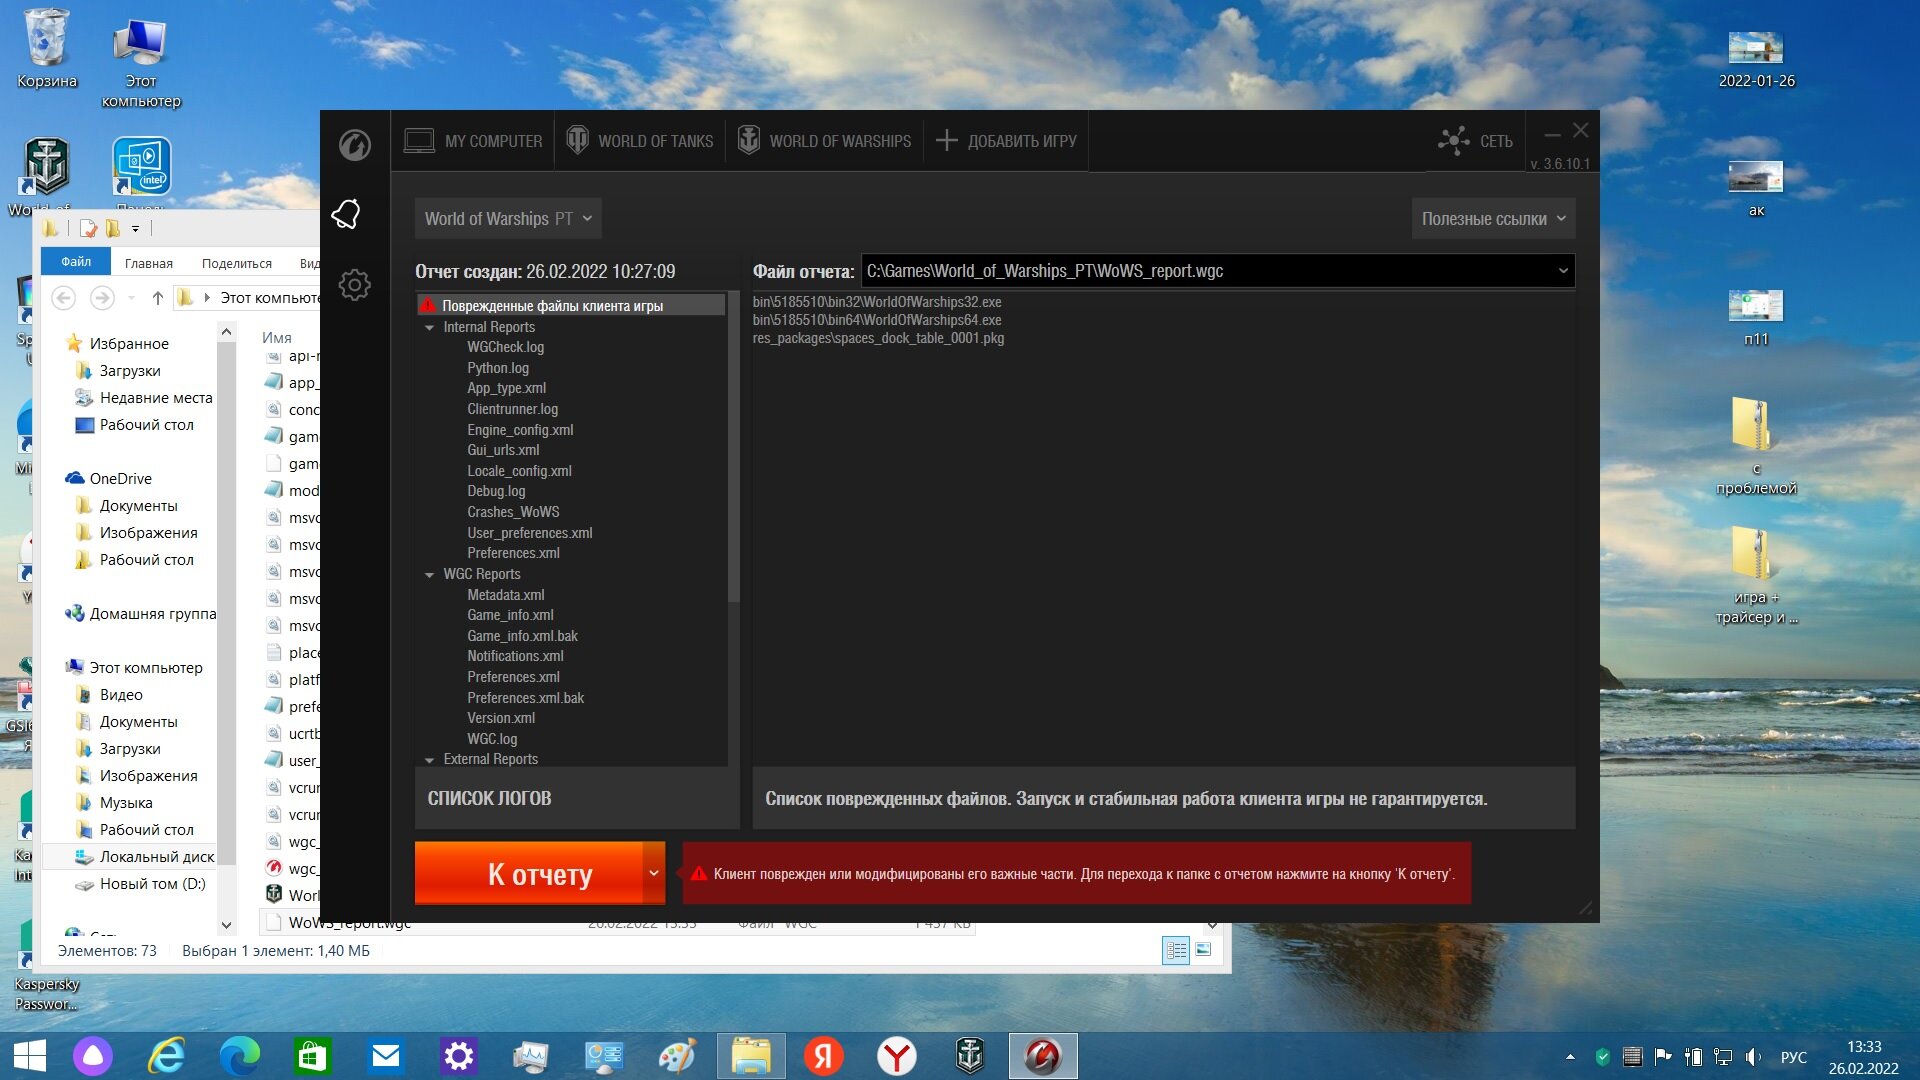This screenshot has height=1080, width=1920.
Task: Open the 2022-01-26 desktop image file
Action: click(x=1756, y=59)
